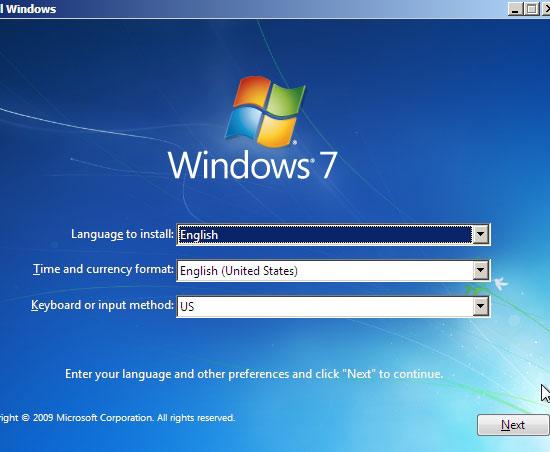
Task: Click the 2009 Microsoft Corporation copyright text
Action: [x=117, y=418]
